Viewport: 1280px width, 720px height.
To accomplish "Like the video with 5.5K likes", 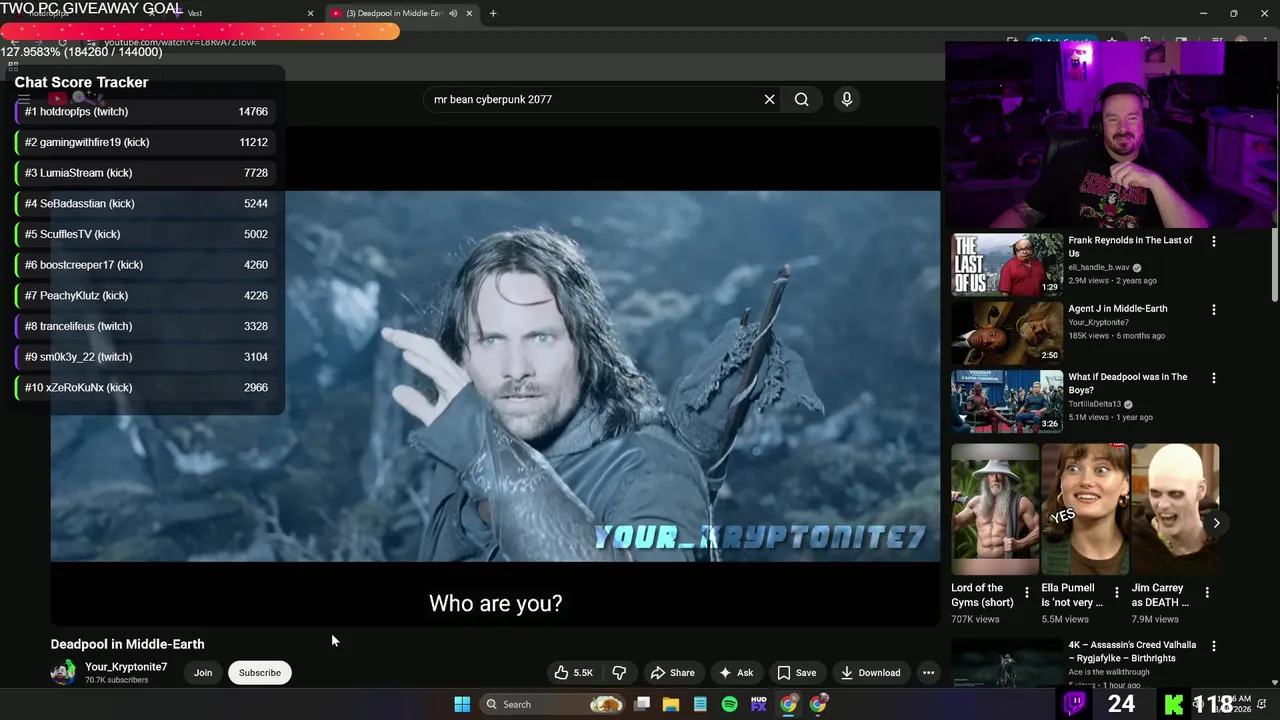I will pyautogui.click(x=574, y=673).
